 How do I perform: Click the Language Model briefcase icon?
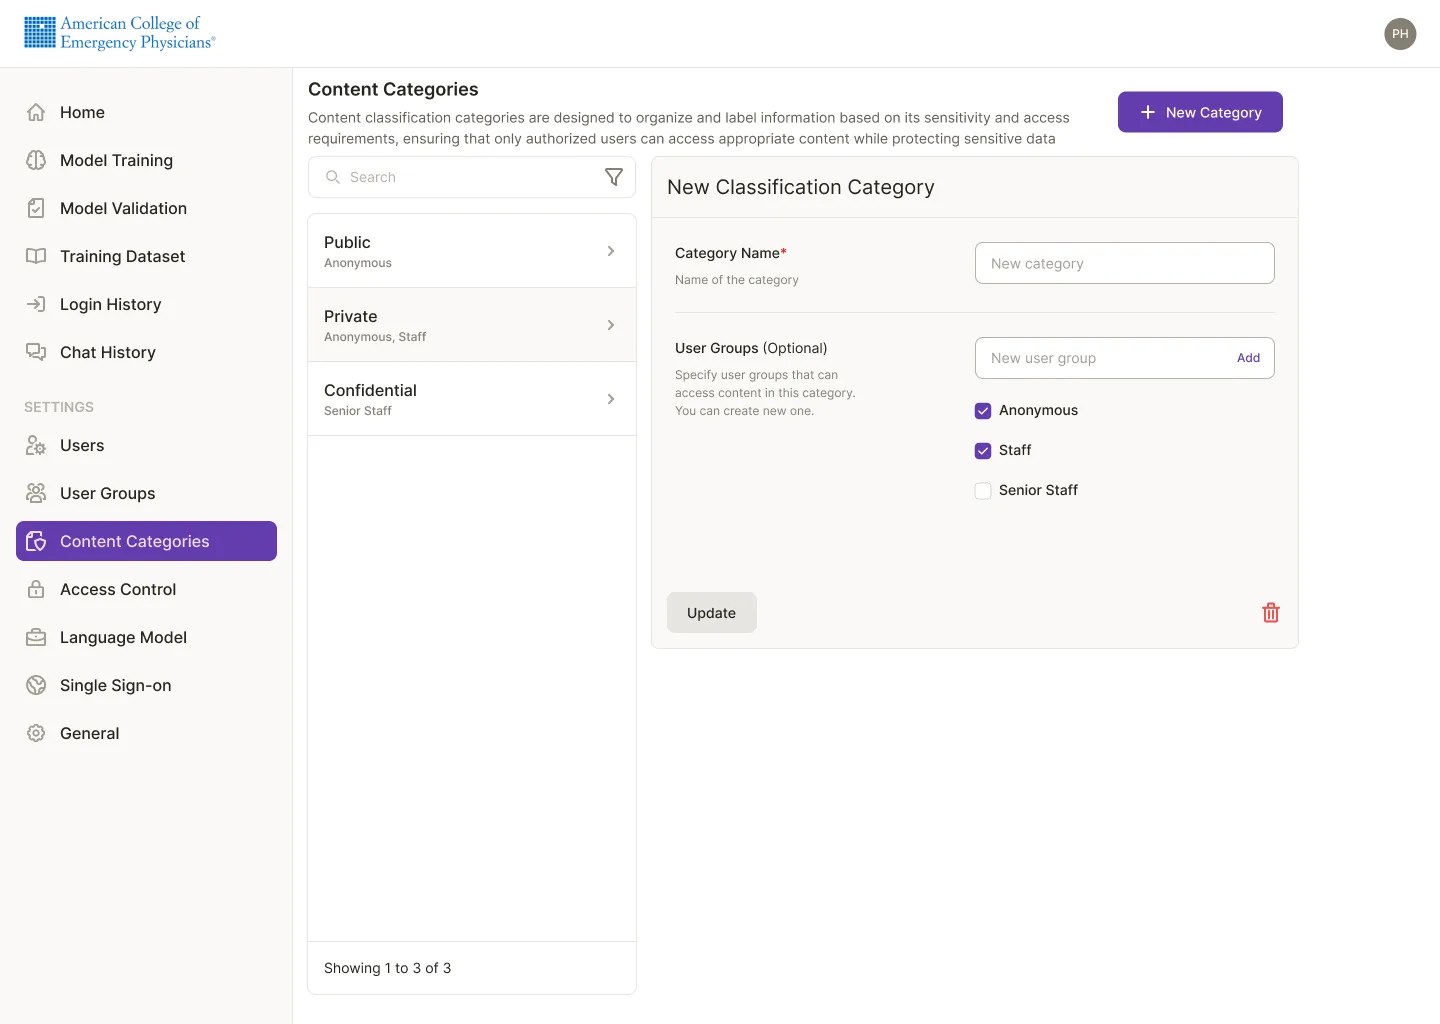[36, 637]
